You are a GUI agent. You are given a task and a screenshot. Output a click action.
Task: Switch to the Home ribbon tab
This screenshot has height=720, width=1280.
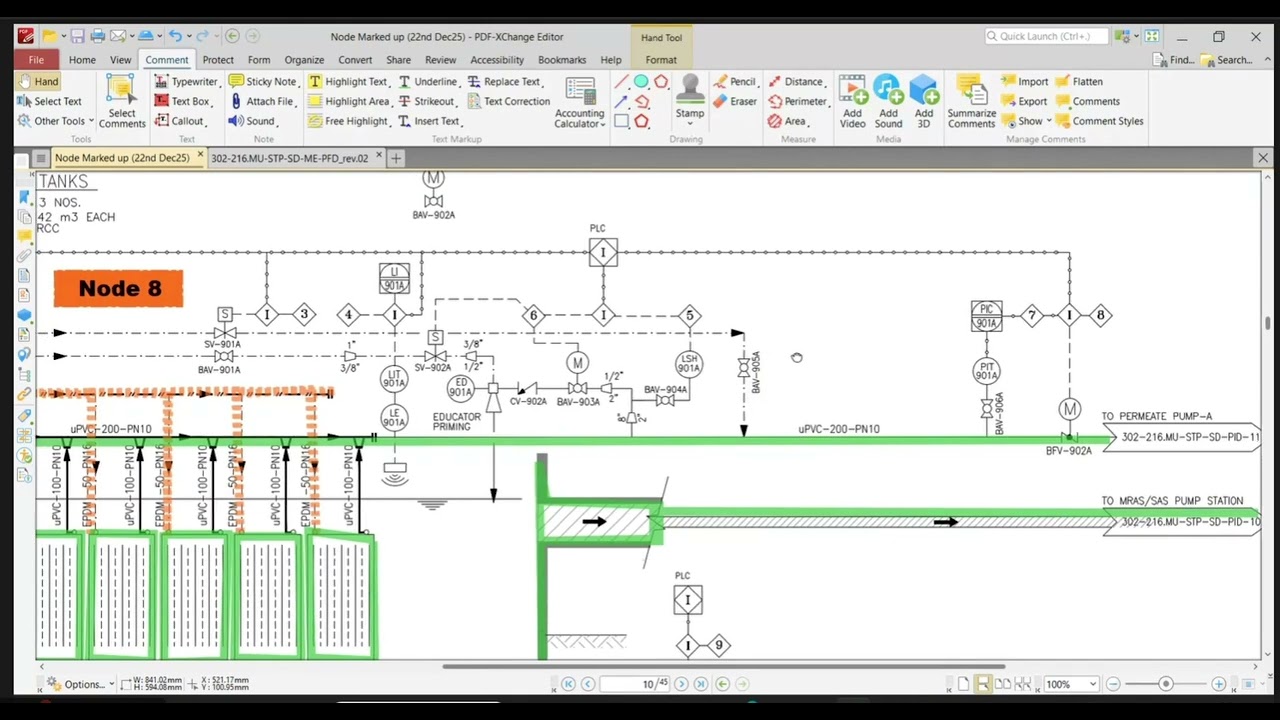82,60
